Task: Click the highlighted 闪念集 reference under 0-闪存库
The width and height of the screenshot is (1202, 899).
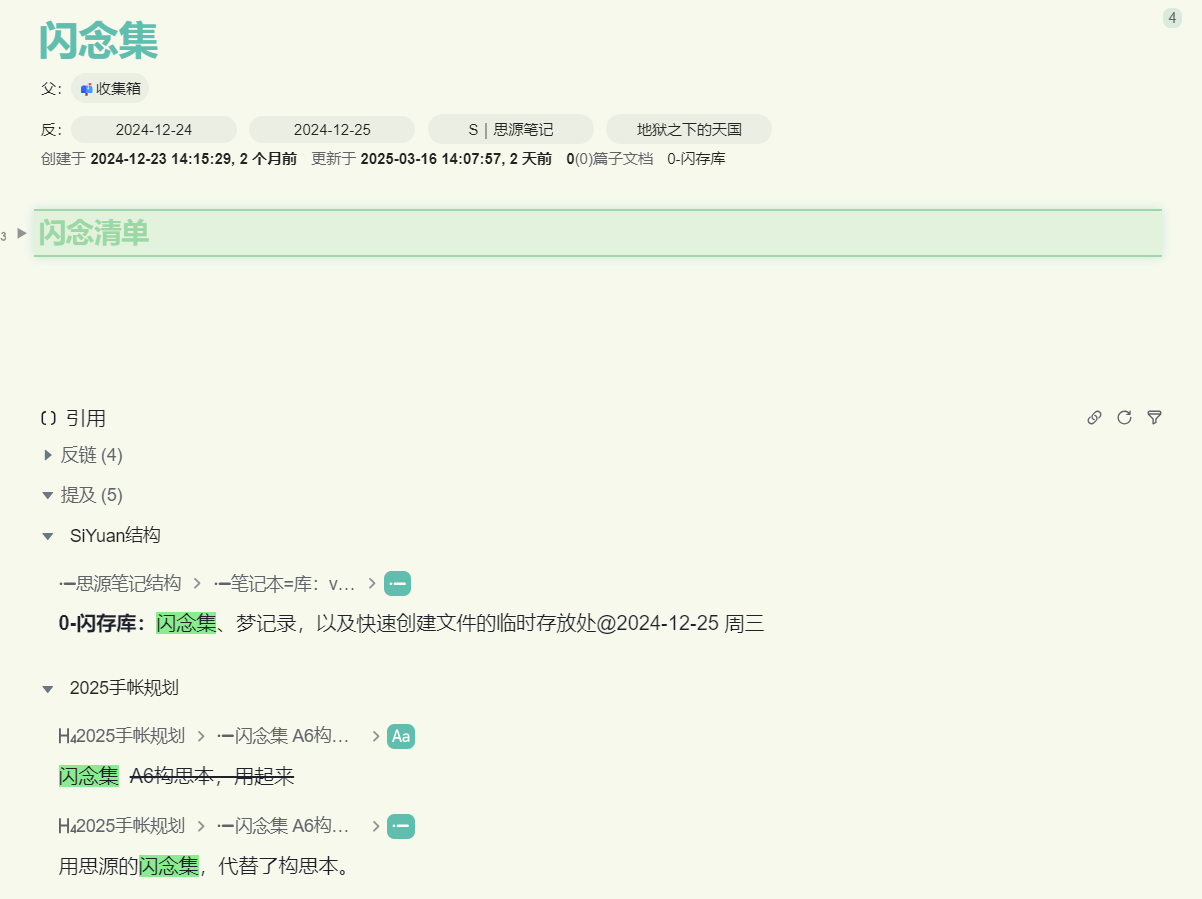Action: pyautogui.click(x=186, y=622)
